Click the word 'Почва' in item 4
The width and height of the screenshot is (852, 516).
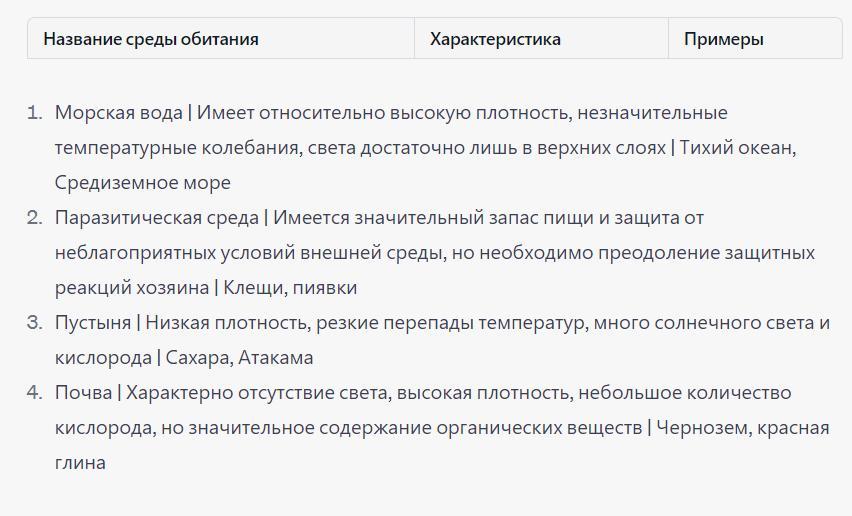point(83,393)
